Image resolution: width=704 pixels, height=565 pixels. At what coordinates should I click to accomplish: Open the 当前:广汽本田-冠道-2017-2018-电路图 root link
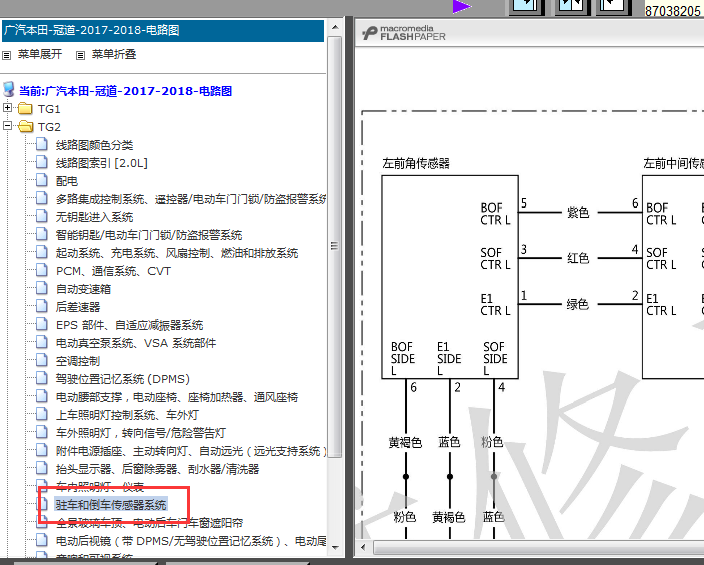click(125, 91)
